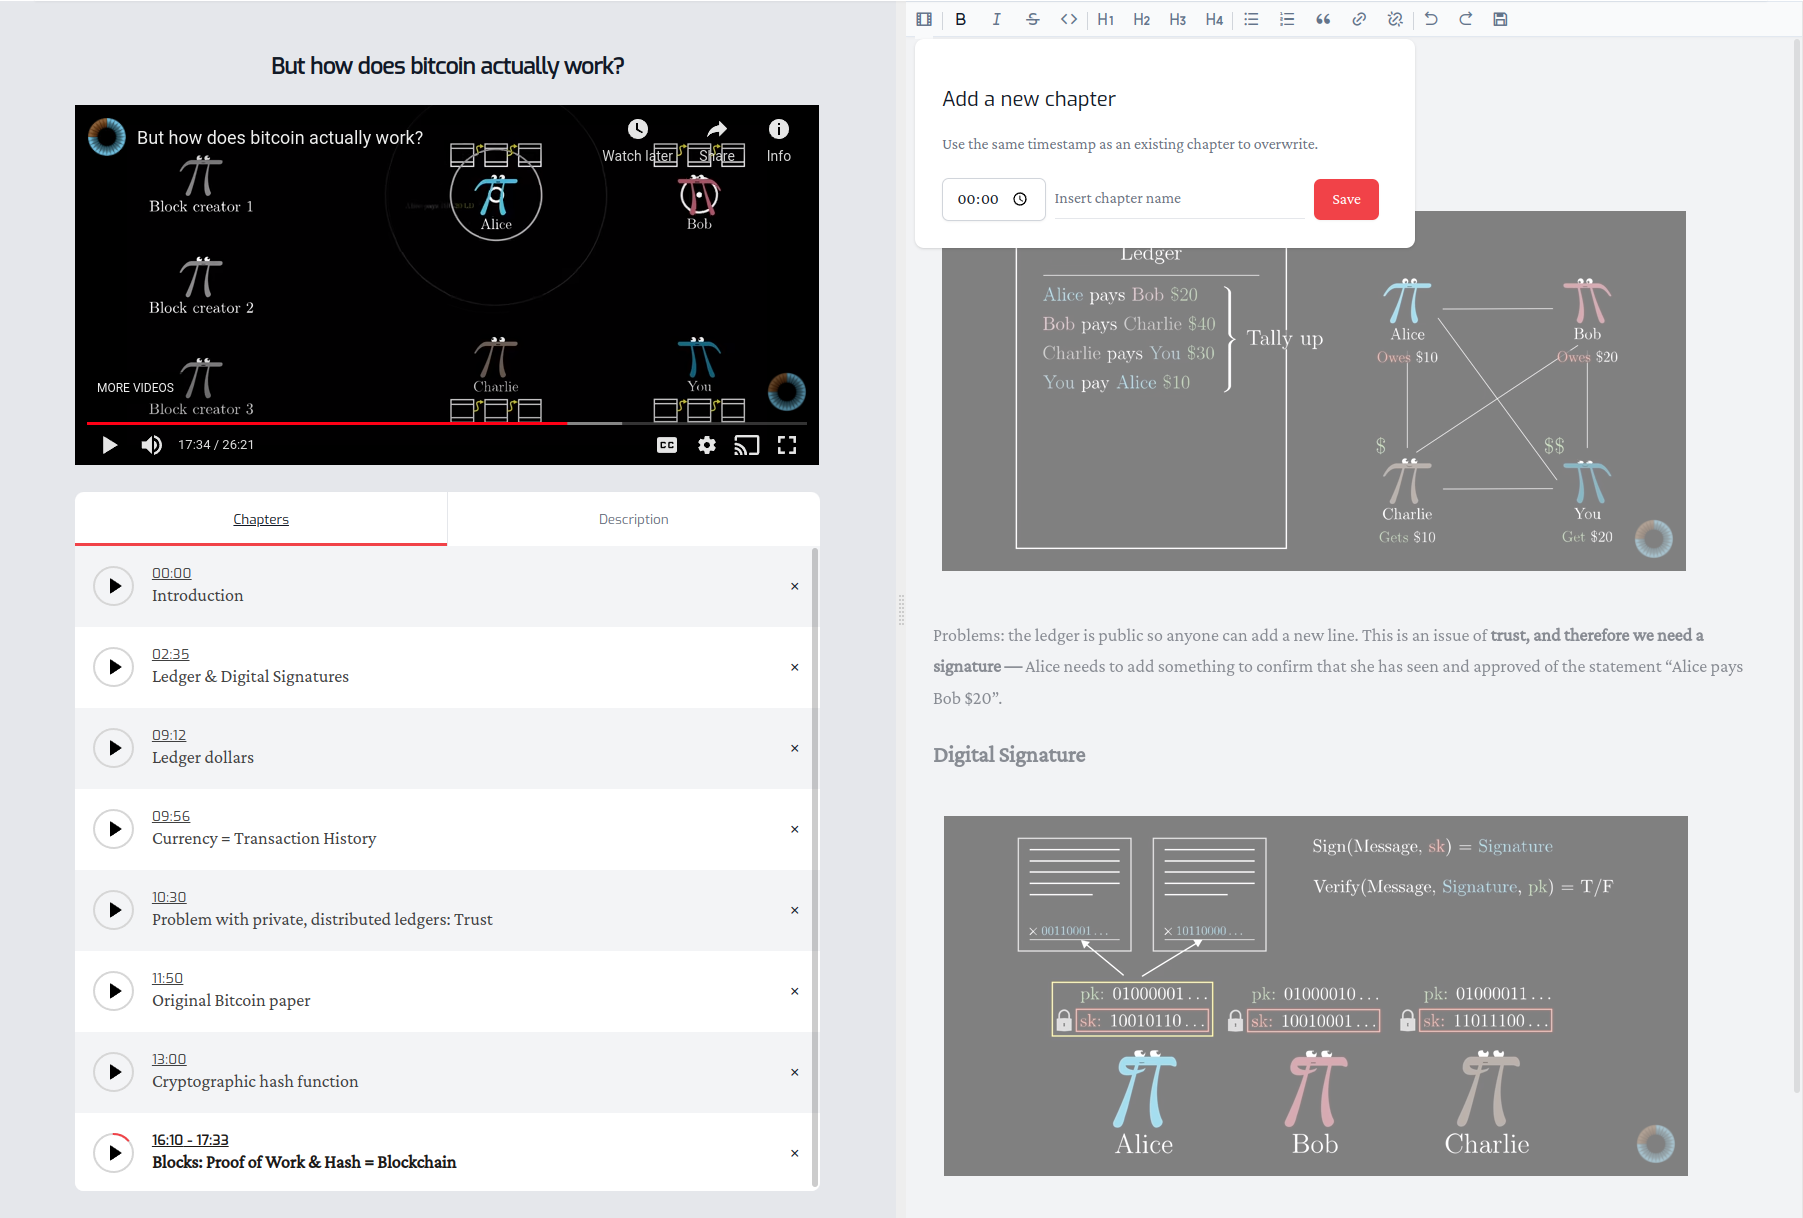Apply bold formatting in editor toolbar
1803x1218 pixels.
(961, 19)
